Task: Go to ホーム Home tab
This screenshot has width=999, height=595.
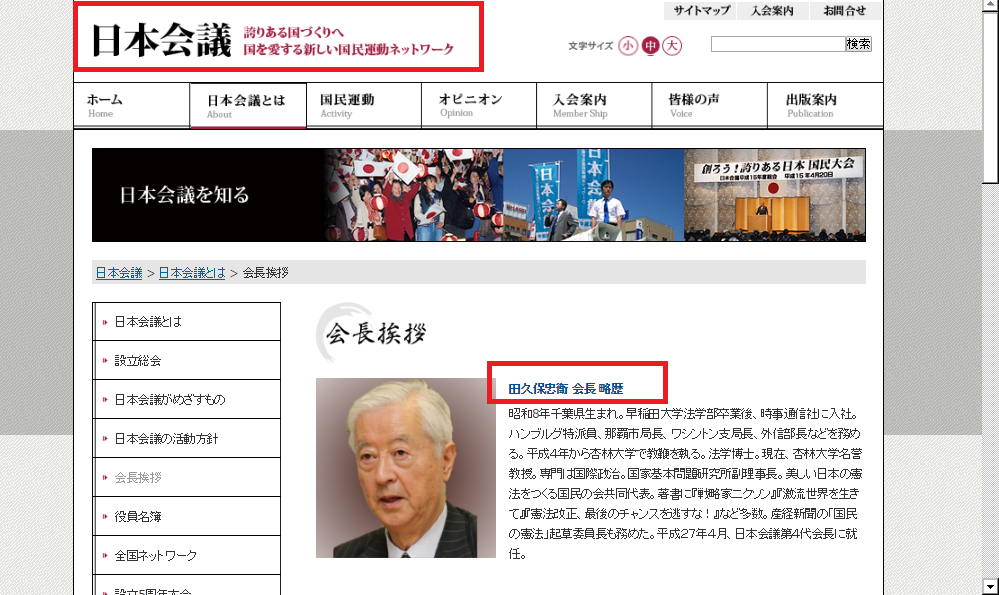Action: click(131, 106)
